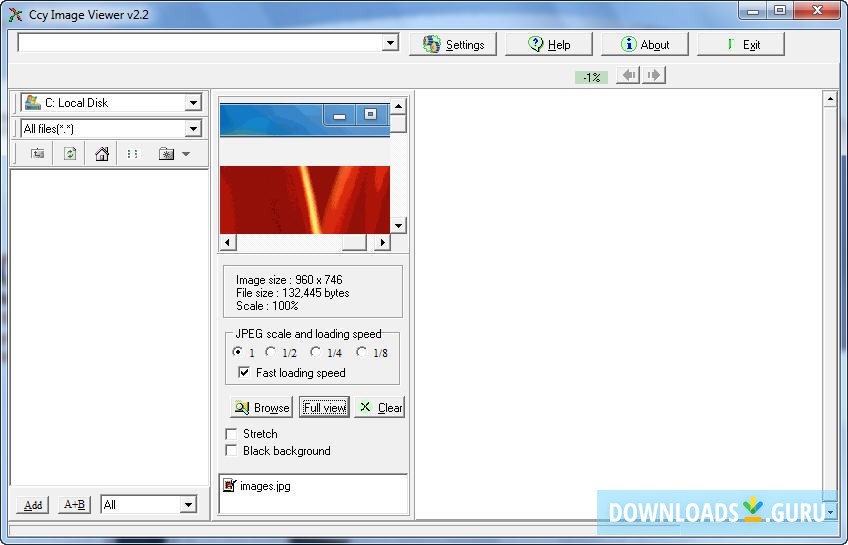848x545 pixels.
Task: Expand the C: Local Disk drive dropdown
Action: tap(193, 103)
